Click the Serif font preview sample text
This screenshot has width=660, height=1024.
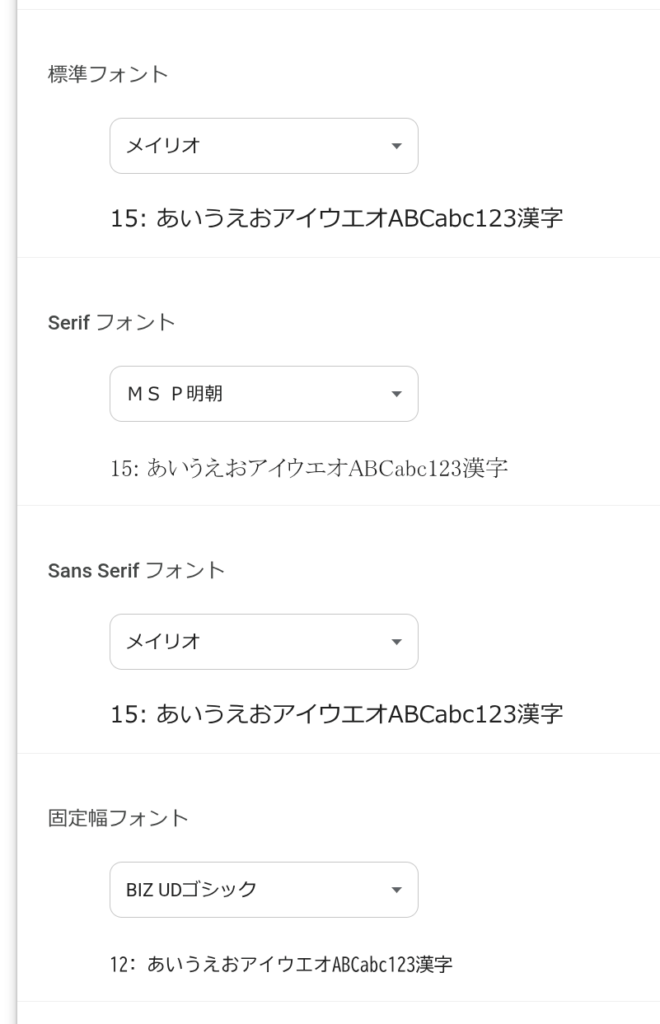point(309,467)
